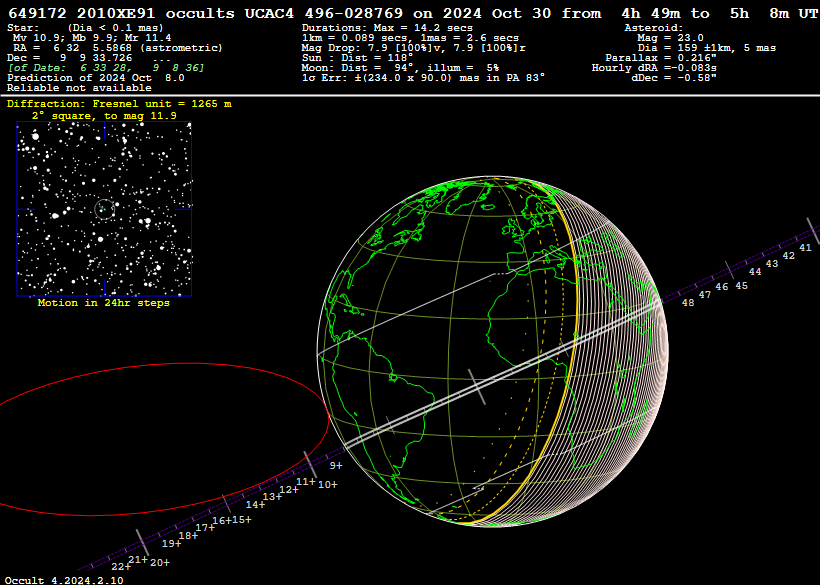Click the "Asteroid:" heading
The width and height of the screenshot is (820, 585).
[654, 28]
